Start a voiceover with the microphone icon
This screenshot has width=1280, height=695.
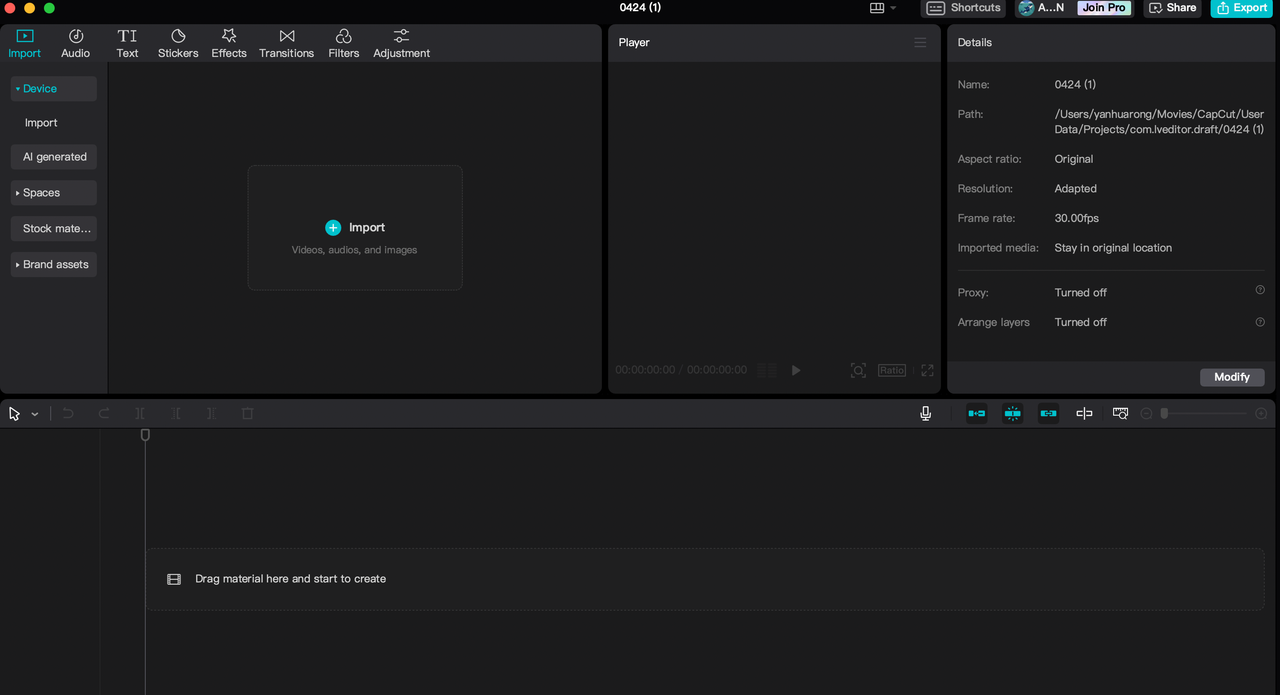click(x=926, y=413)
